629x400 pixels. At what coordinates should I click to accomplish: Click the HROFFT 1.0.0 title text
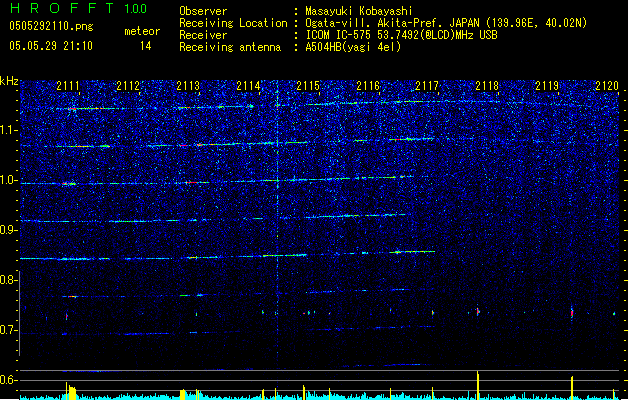click(x=78, y=8)
